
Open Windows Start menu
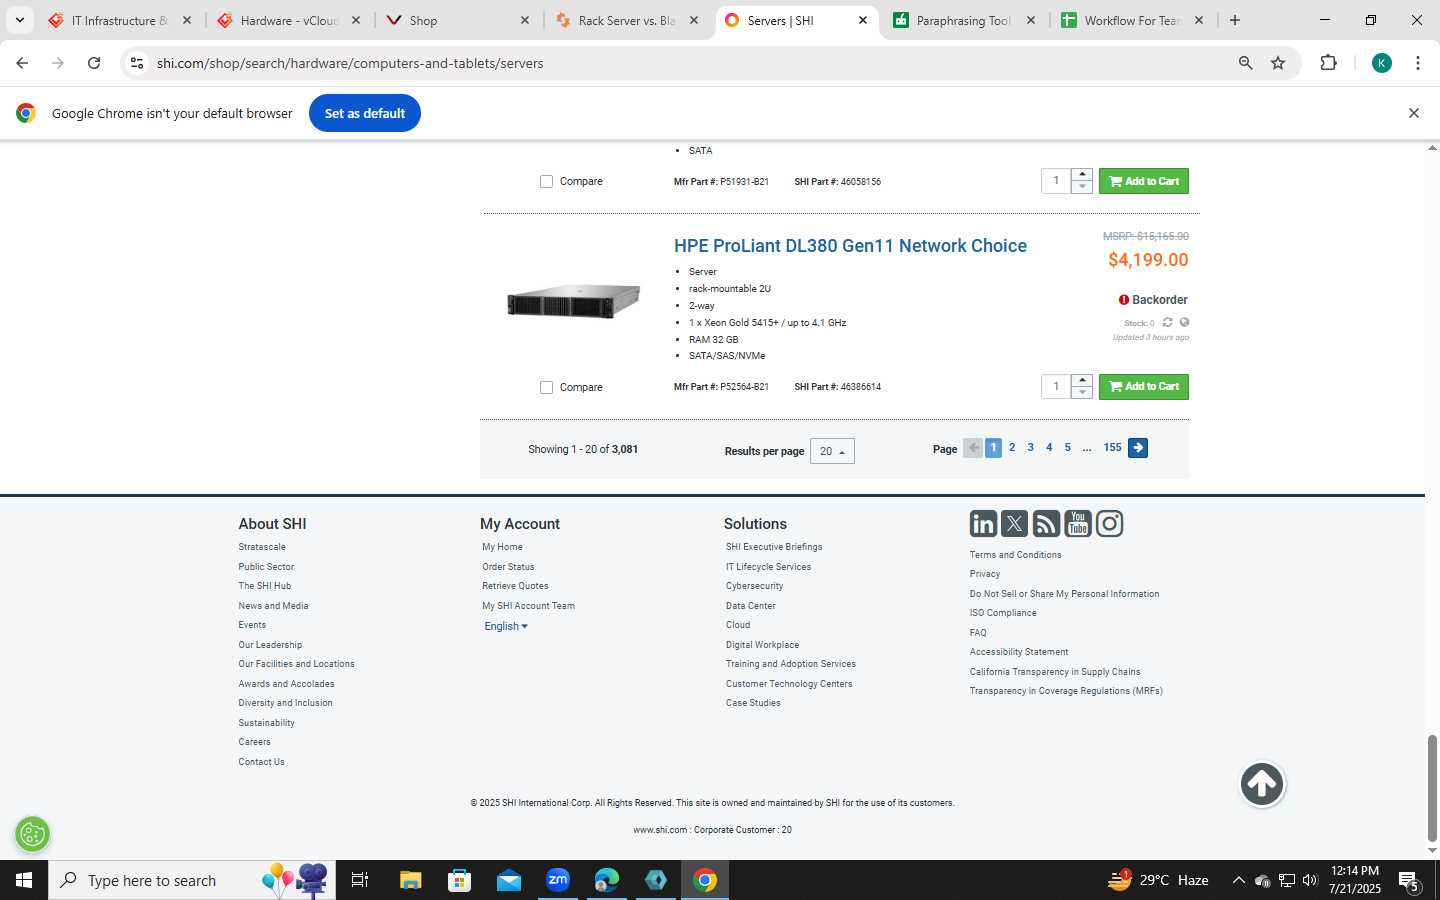tap(24, 880)
